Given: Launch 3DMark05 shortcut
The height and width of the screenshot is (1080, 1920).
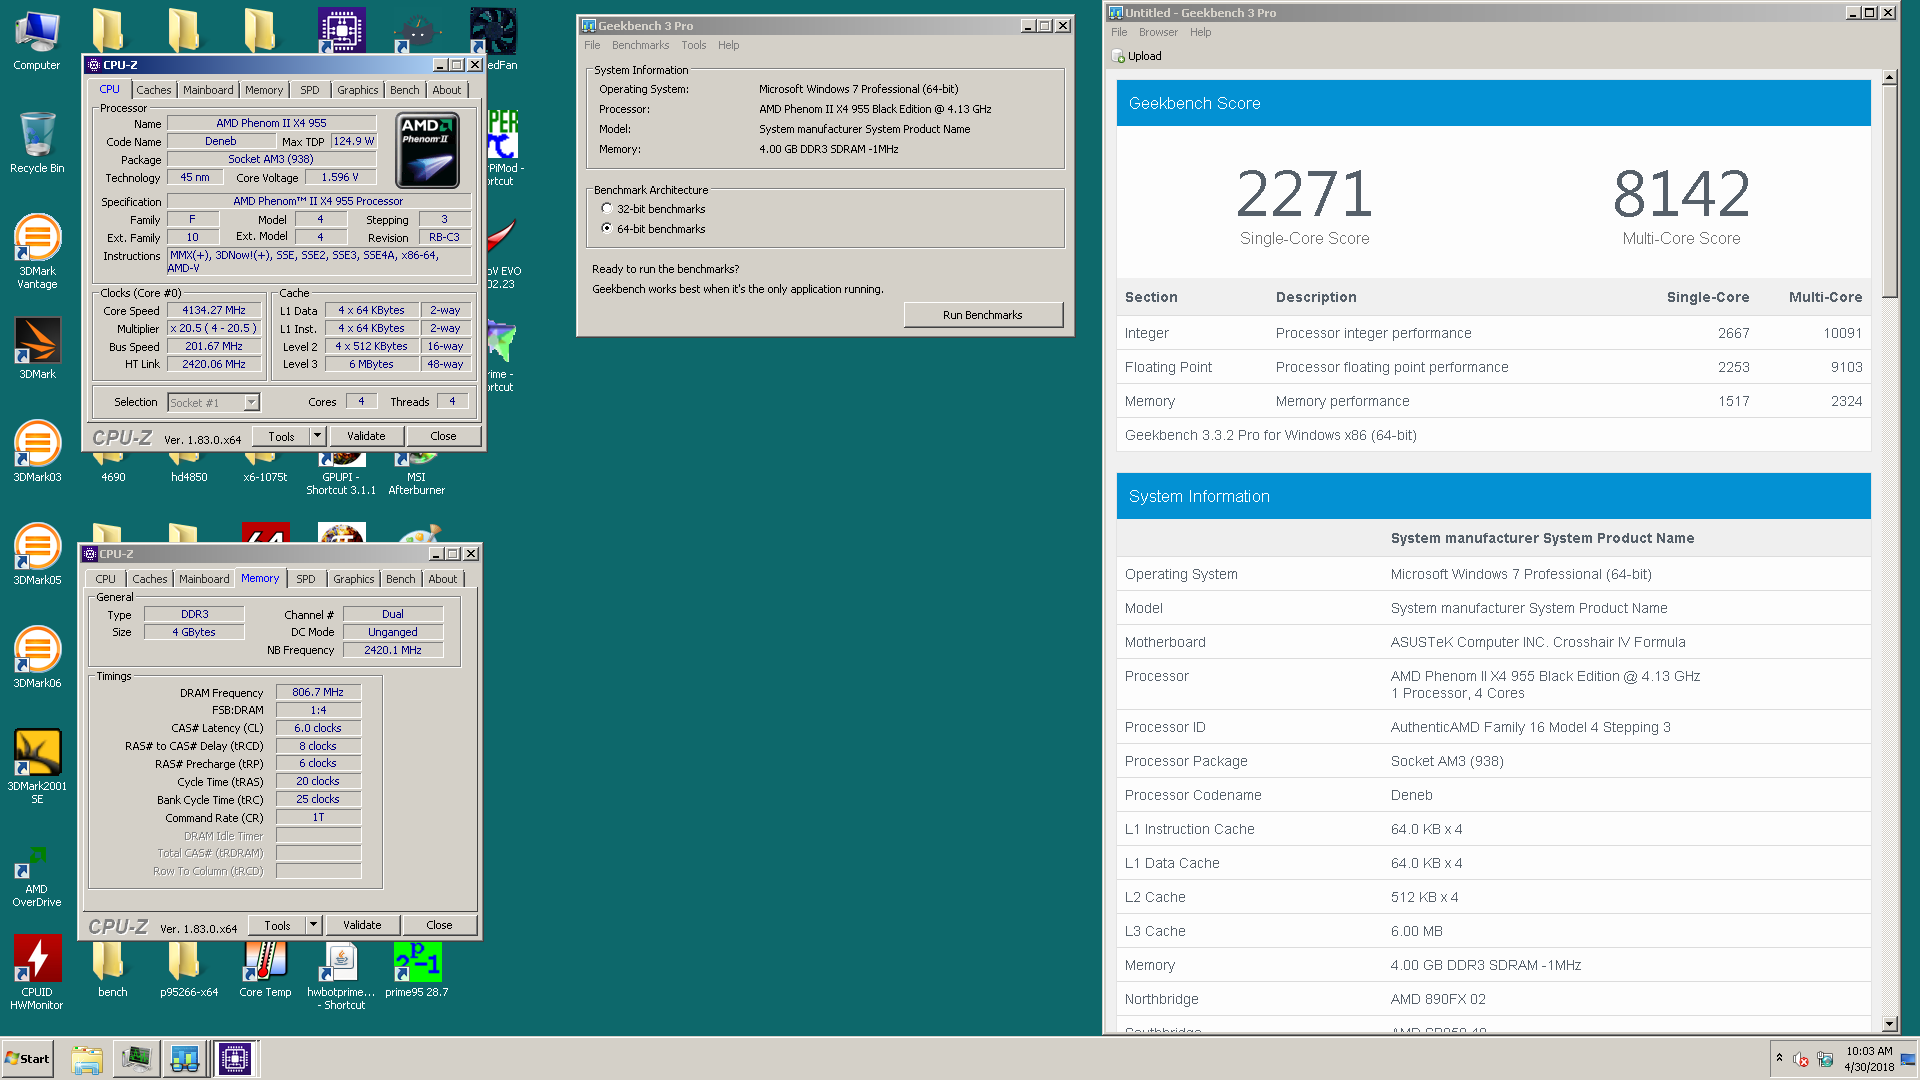Looking at the screenshot, I should [37, 554].
